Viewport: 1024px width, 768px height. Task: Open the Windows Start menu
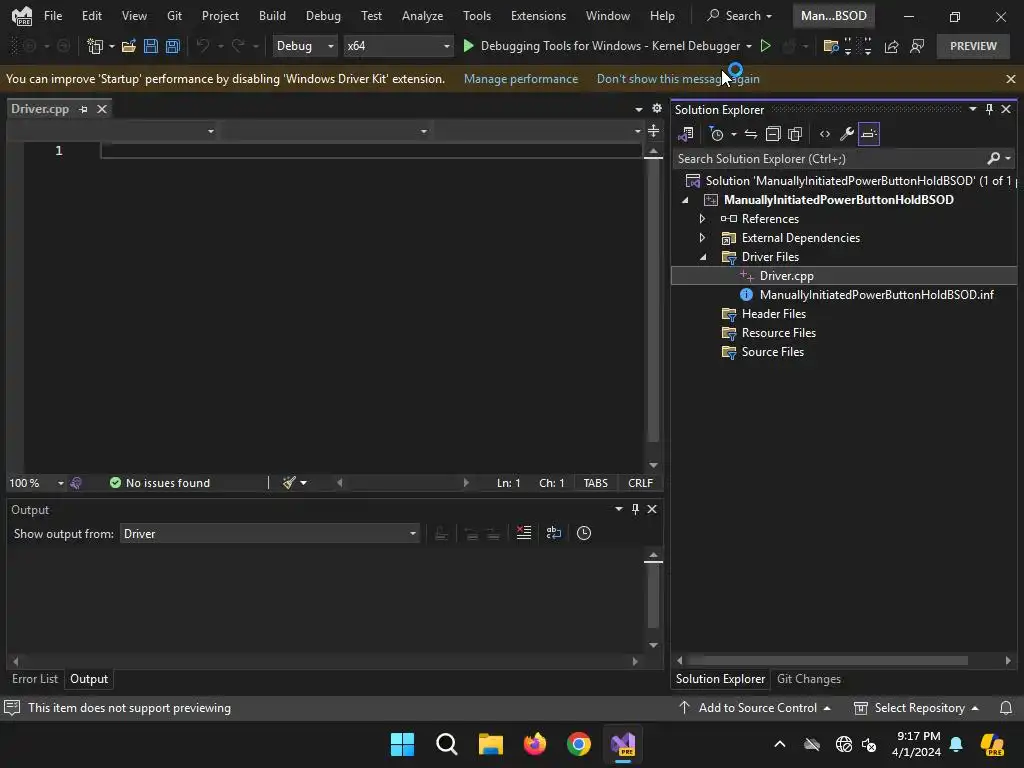(402, 744)
